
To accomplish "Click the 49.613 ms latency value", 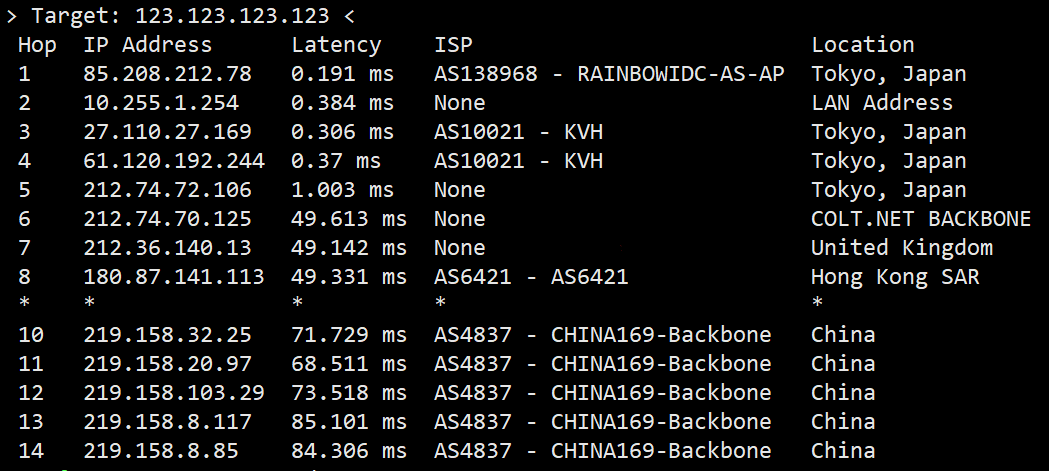I will (x=349, y=219).
